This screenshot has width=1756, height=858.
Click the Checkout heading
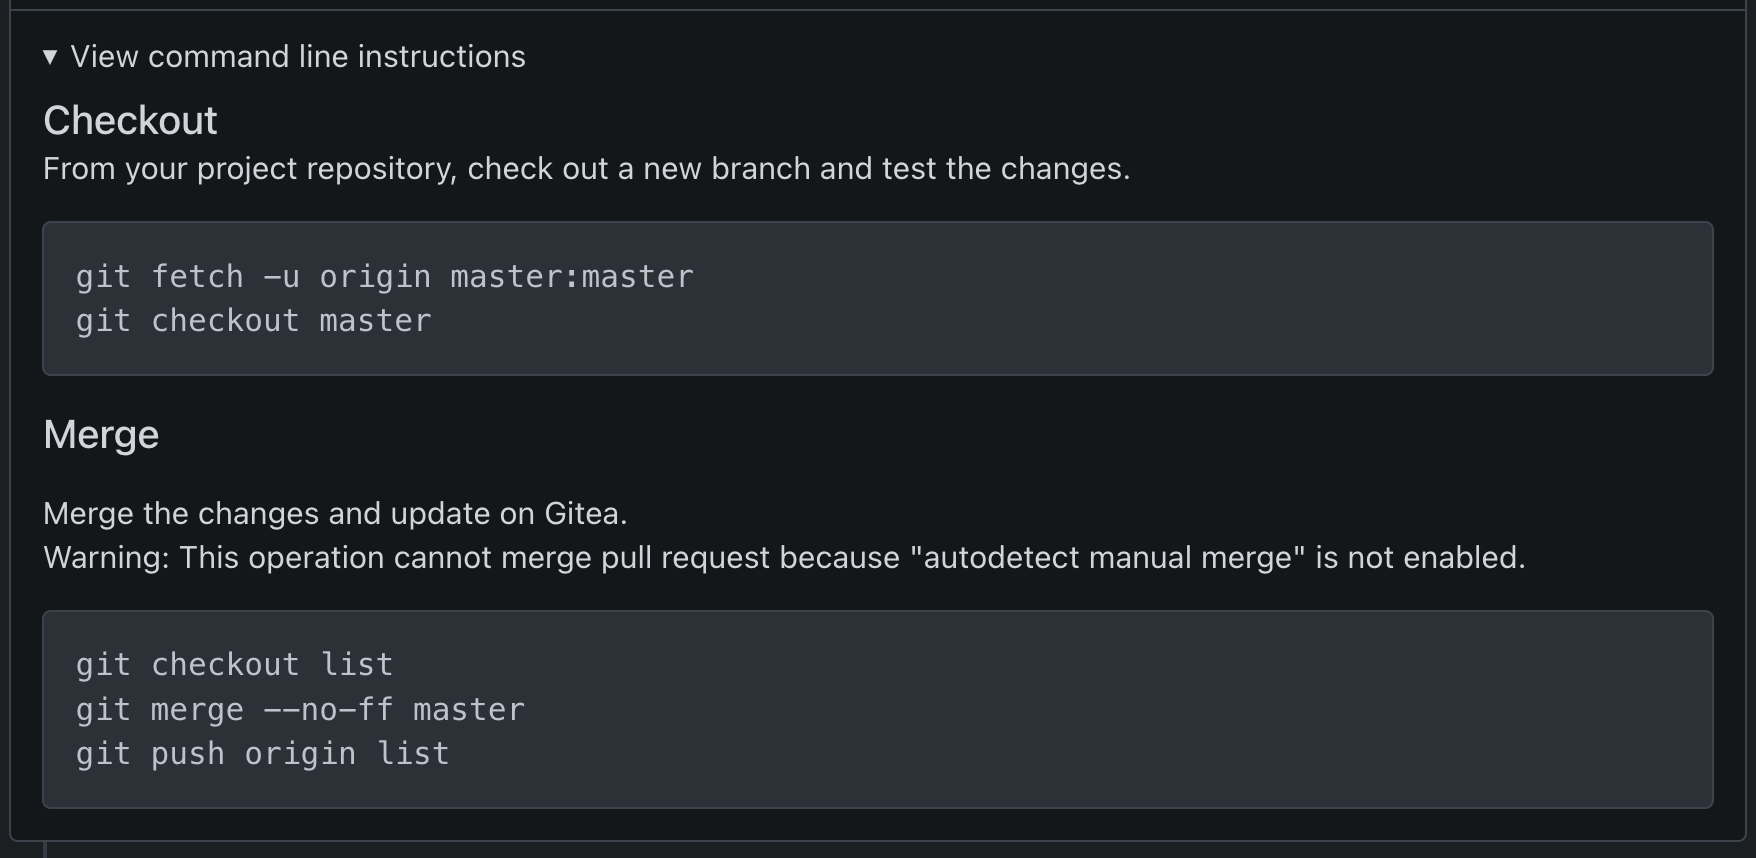click(130, 121)
